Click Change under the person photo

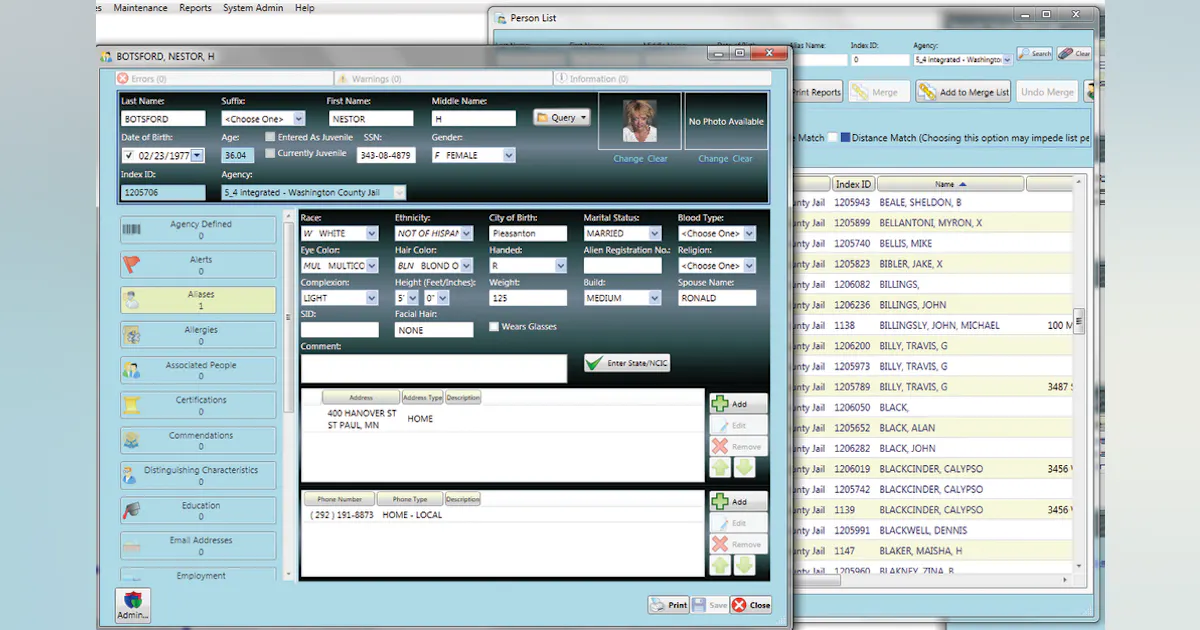[x=628, y=159]
